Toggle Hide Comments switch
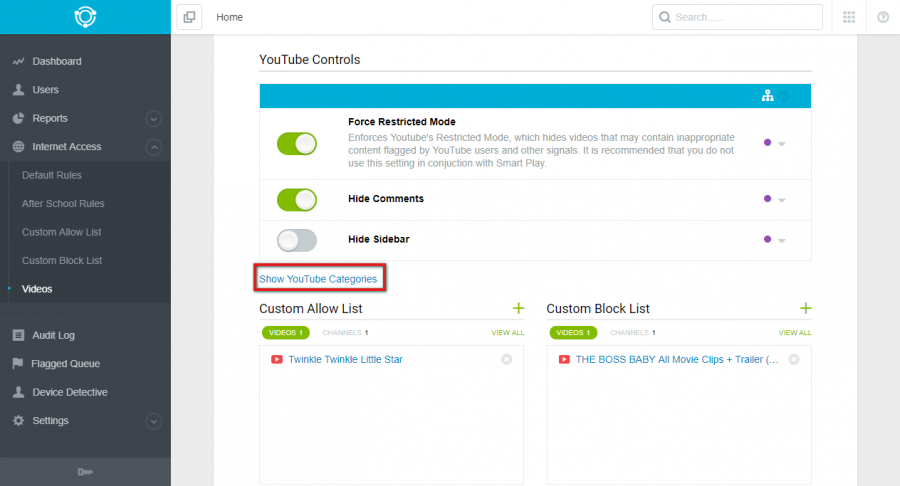Viewport: 900px width, 486px height. tap(297, 200)
